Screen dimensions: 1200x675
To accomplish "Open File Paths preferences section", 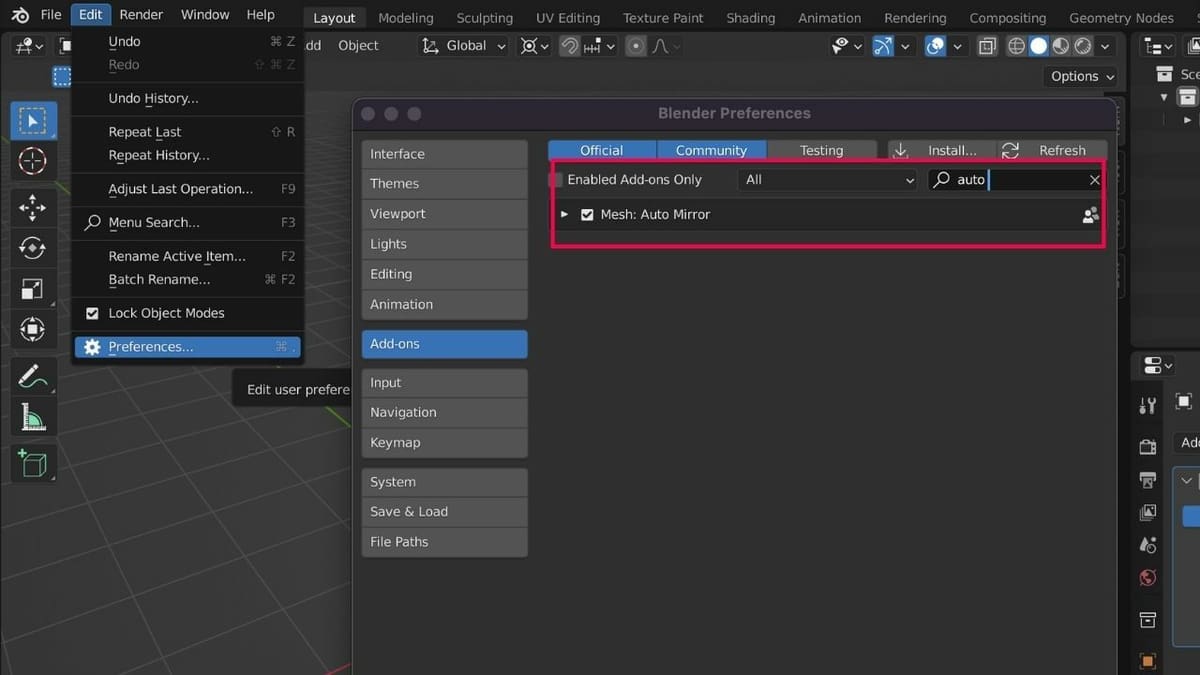I will [444, 542].
